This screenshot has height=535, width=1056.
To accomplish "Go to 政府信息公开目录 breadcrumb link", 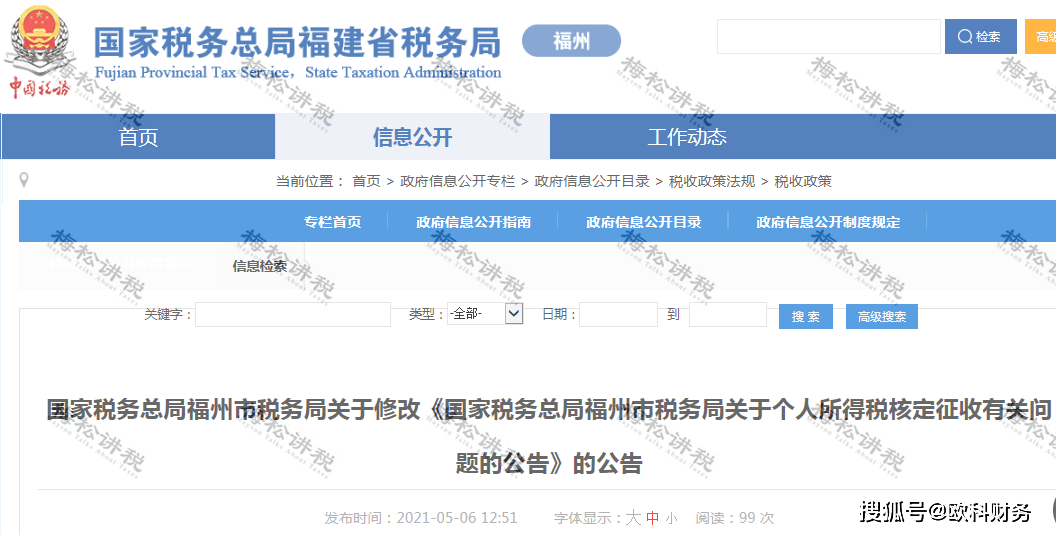I will [x=592, y=181].
